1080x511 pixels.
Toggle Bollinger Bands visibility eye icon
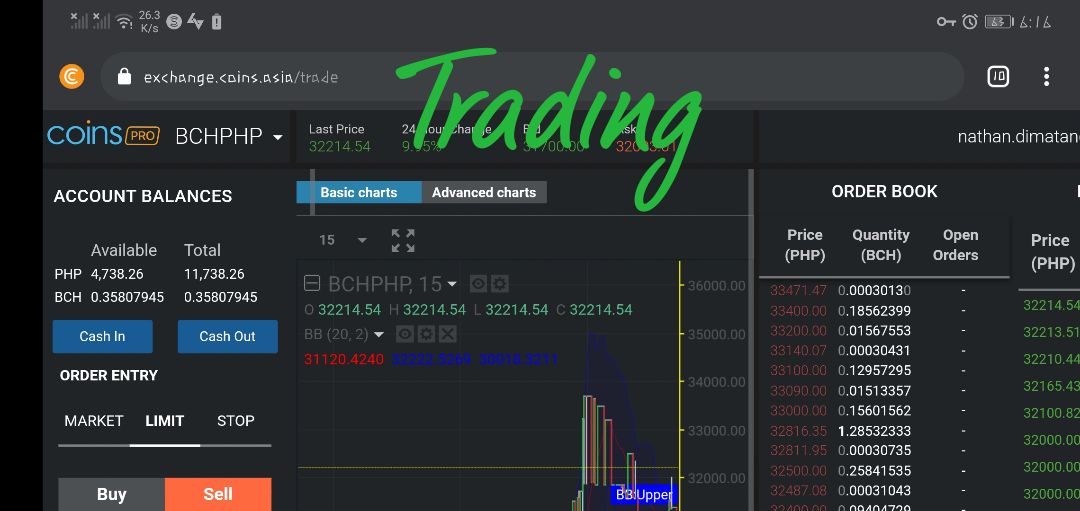point(405,335)
